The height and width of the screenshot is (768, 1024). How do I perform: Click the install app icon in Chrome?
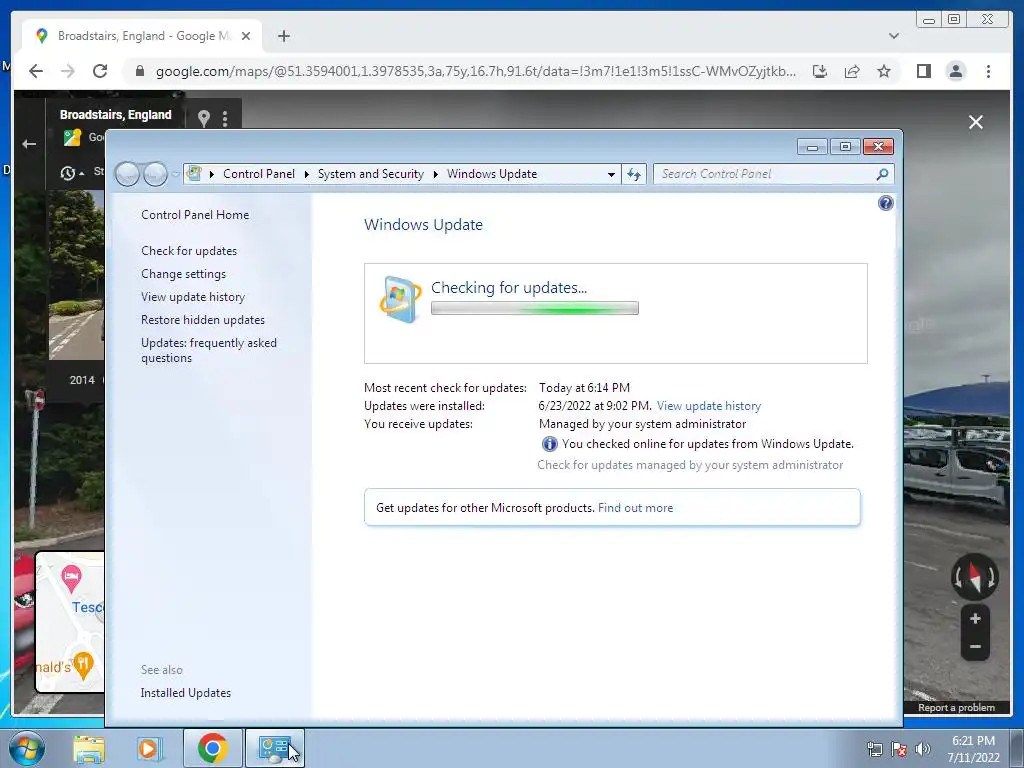tap(820, 71)
